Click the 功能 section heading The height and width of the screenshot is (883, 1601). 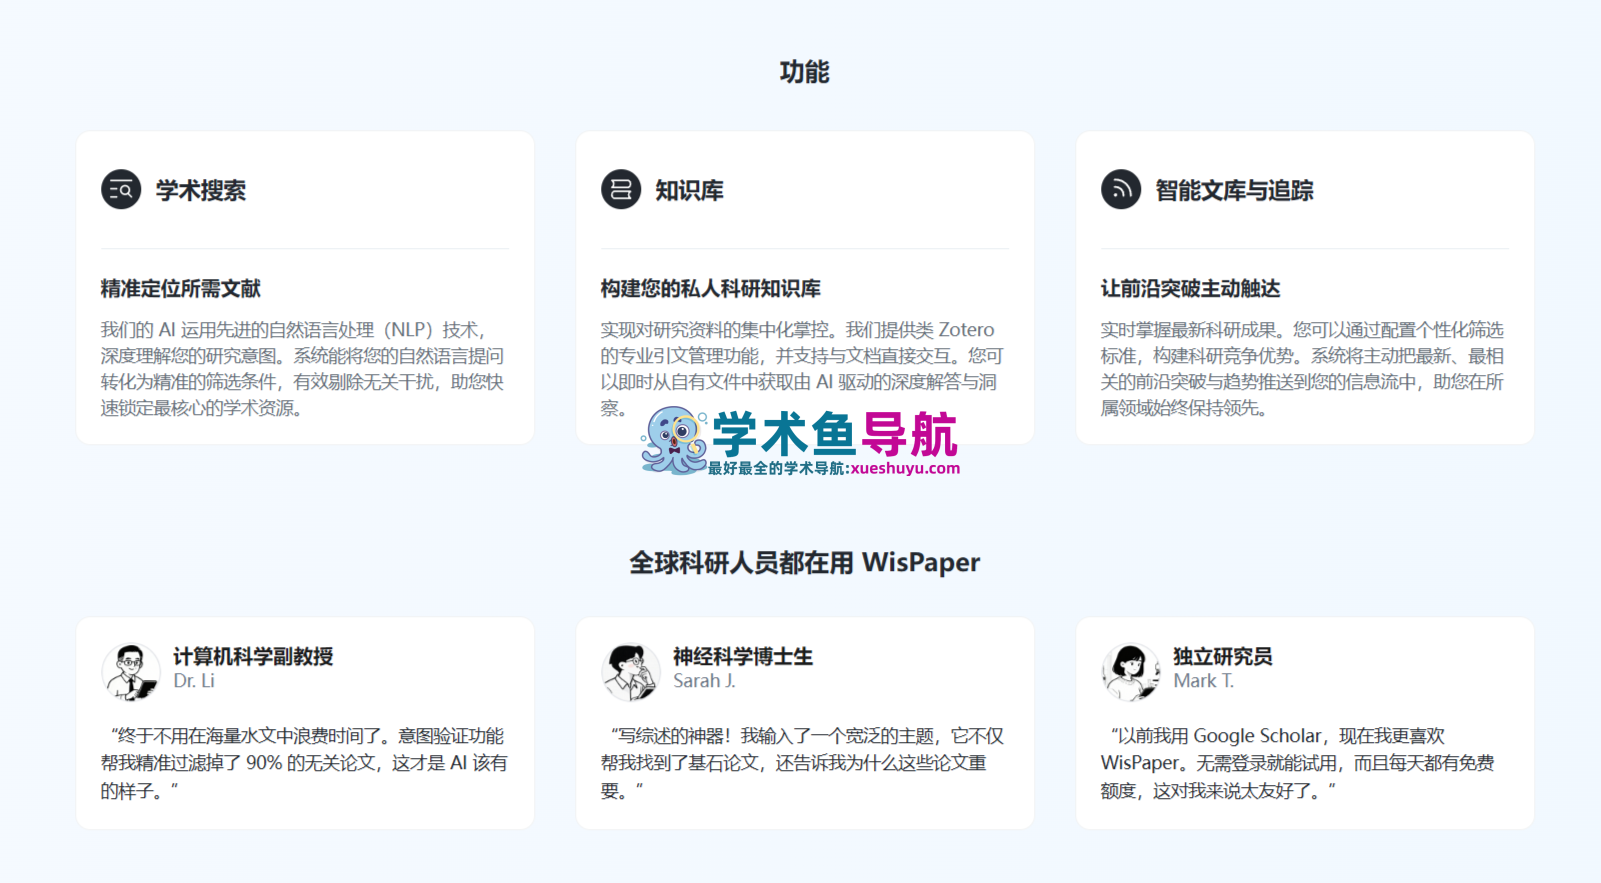coord(804,72)
